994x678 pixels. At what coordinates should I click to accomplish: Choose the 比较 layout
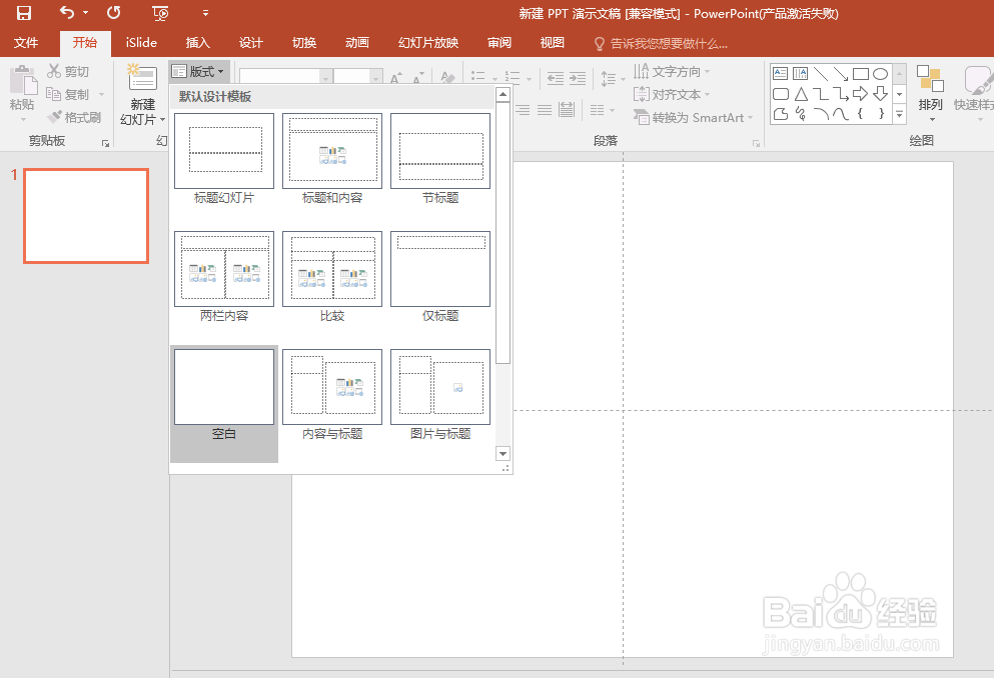click(332, 269)
